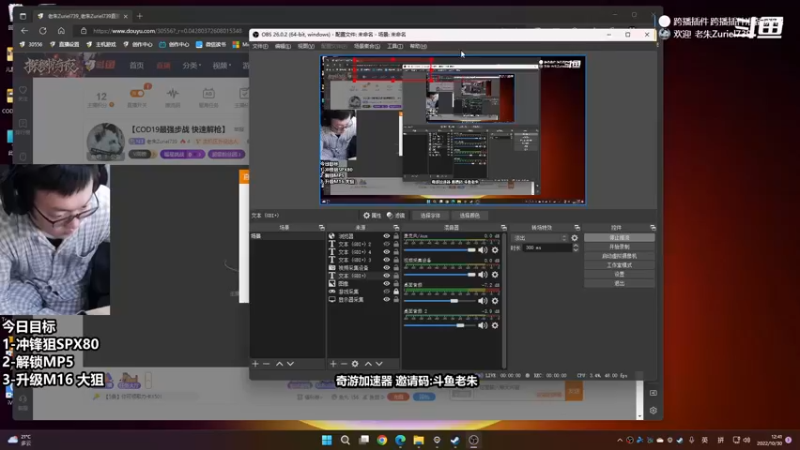Screen dimensions: 800x450
Task: Click 选择颜色 button in source toolbar
Action: (469, 215)
